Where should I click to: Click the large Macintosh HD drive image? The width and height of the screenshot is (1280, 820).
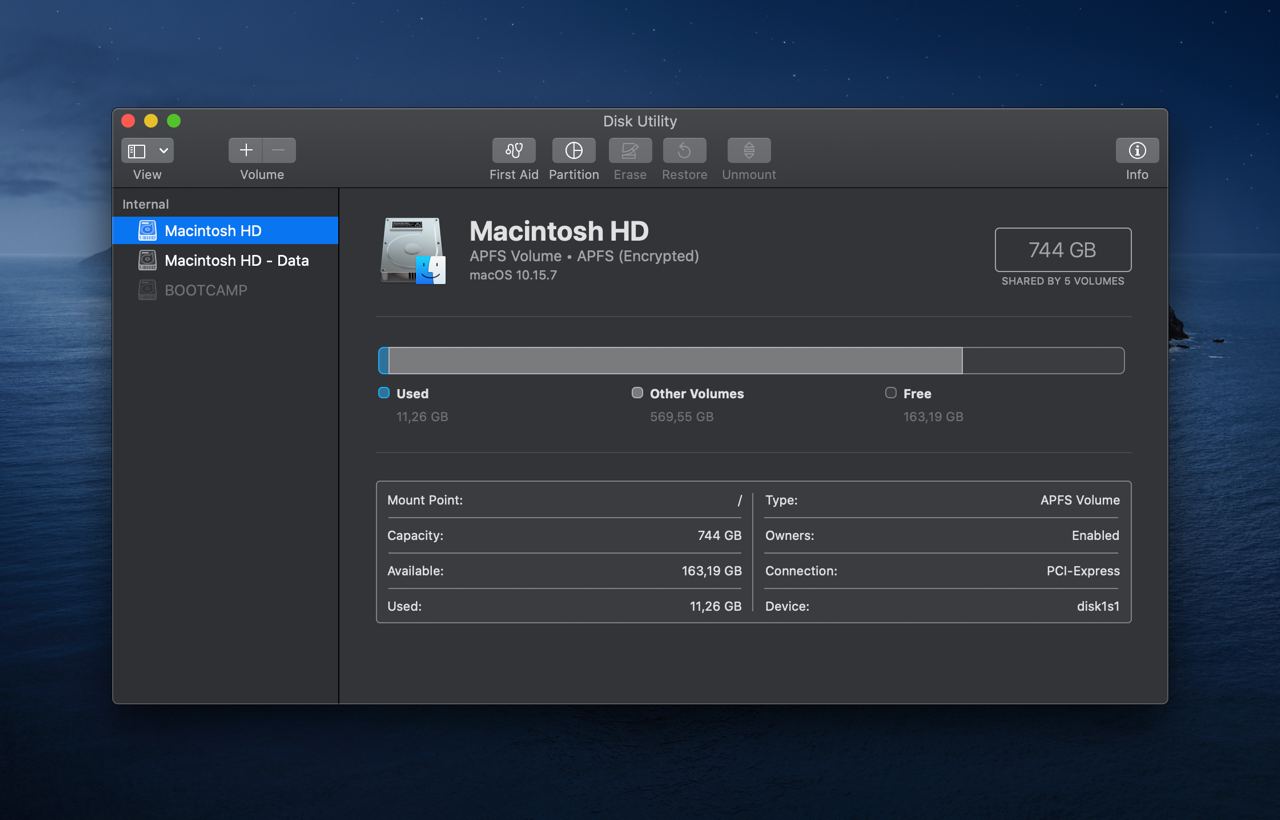point(412,251)
